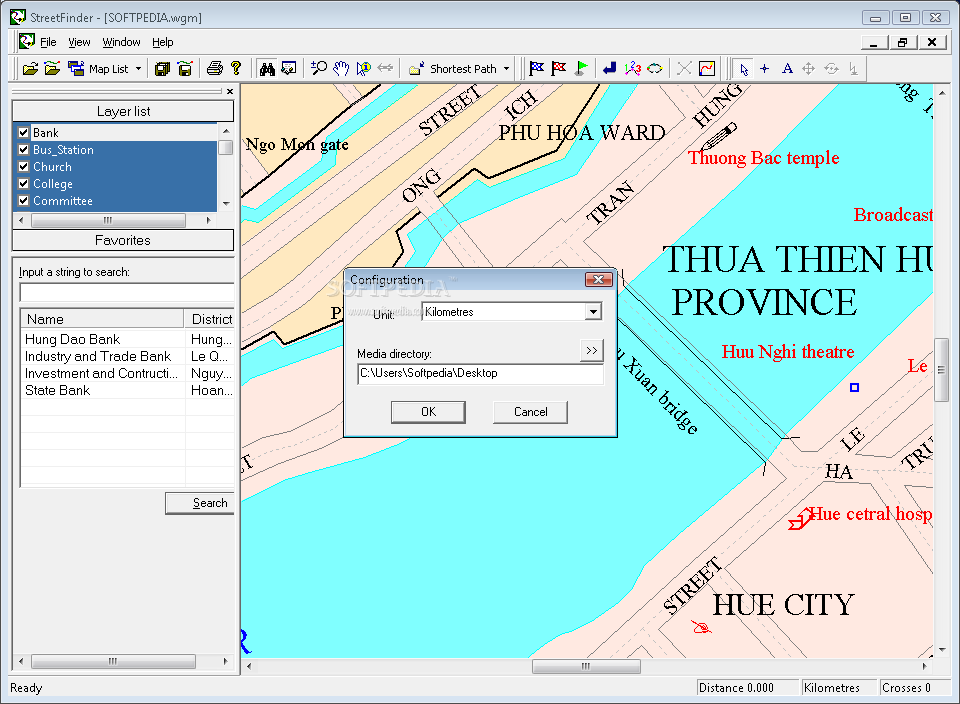This screenshot has height=704, width=960.
Task: Click the search string input field
Action: [127, 292]
